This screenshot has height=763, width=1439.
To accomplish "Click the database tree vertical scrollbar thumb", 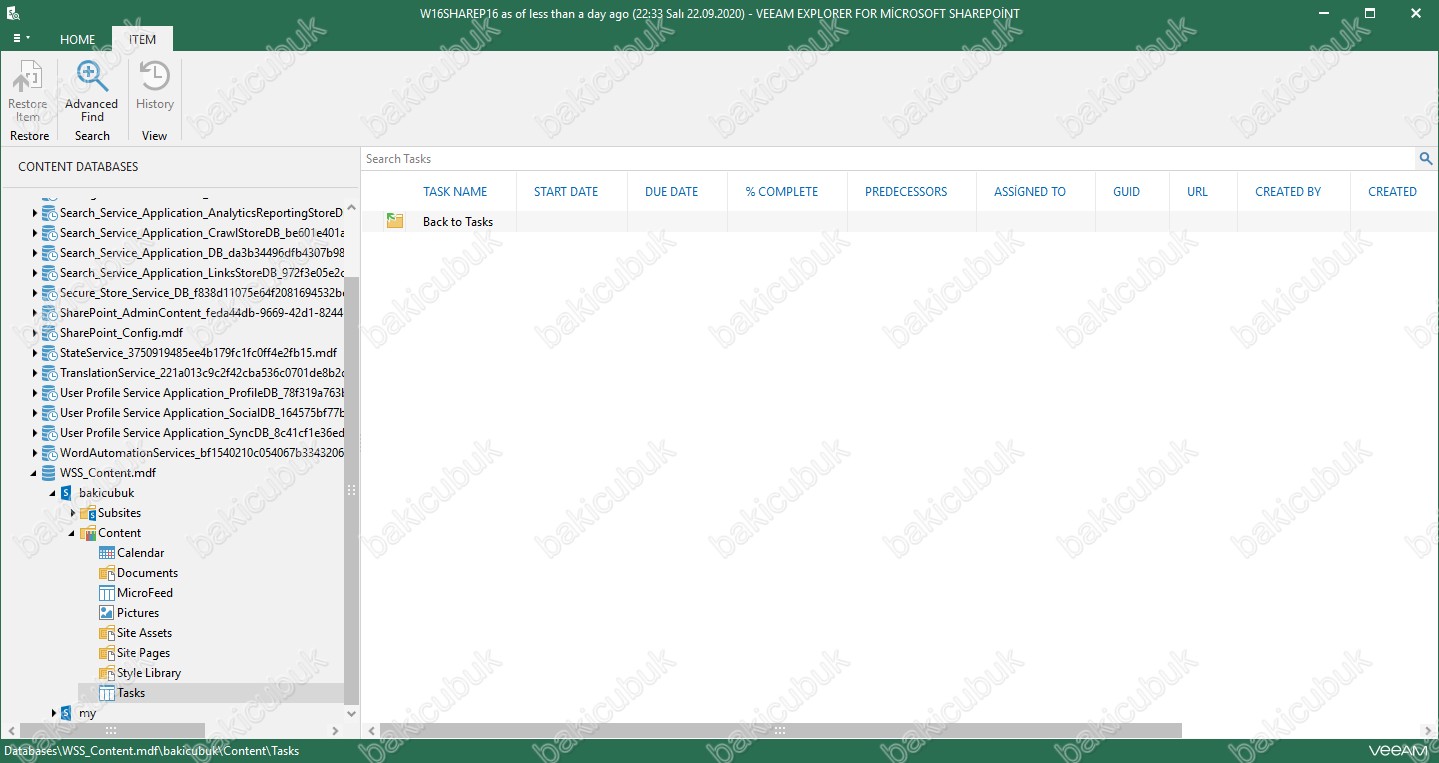I will tap(350, 490).
